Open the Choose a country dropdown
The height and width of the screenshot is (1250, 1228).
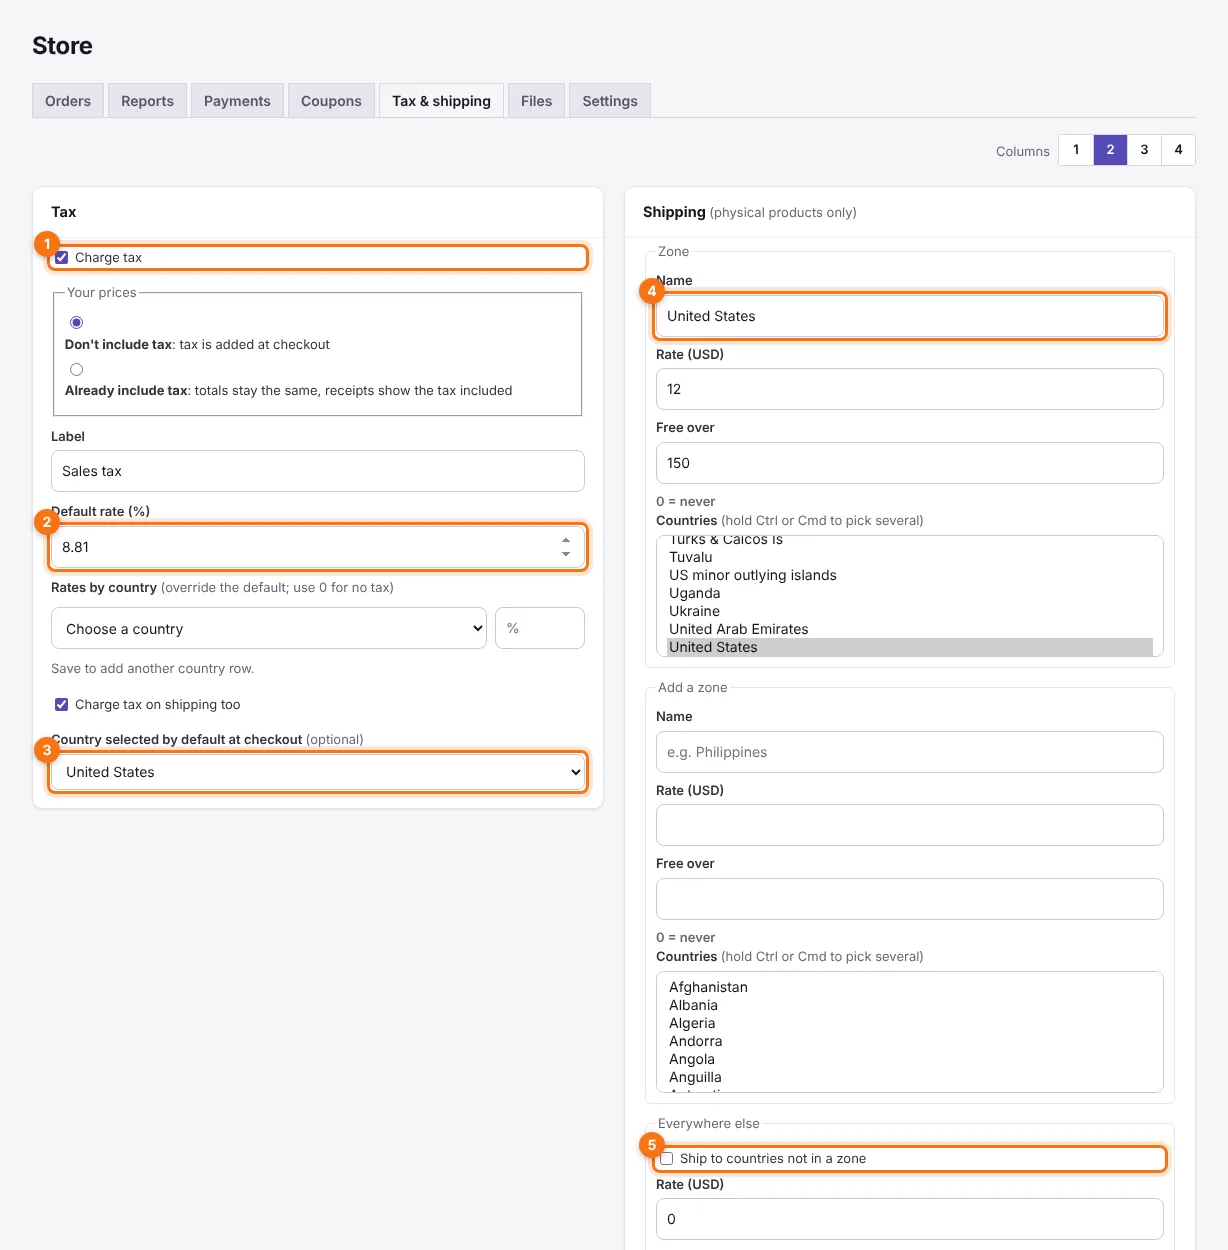[269, 628]
